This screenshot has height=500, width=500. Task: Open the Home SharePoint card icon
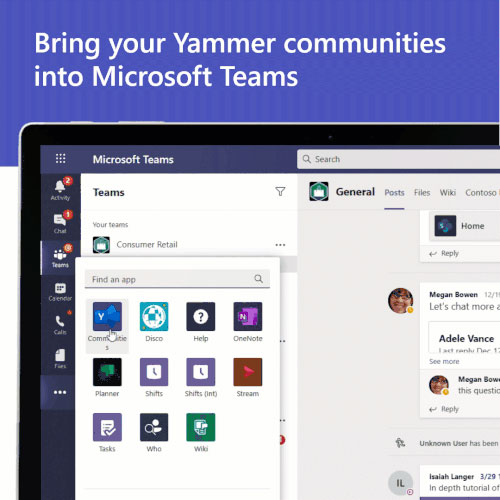coord(445,226)
